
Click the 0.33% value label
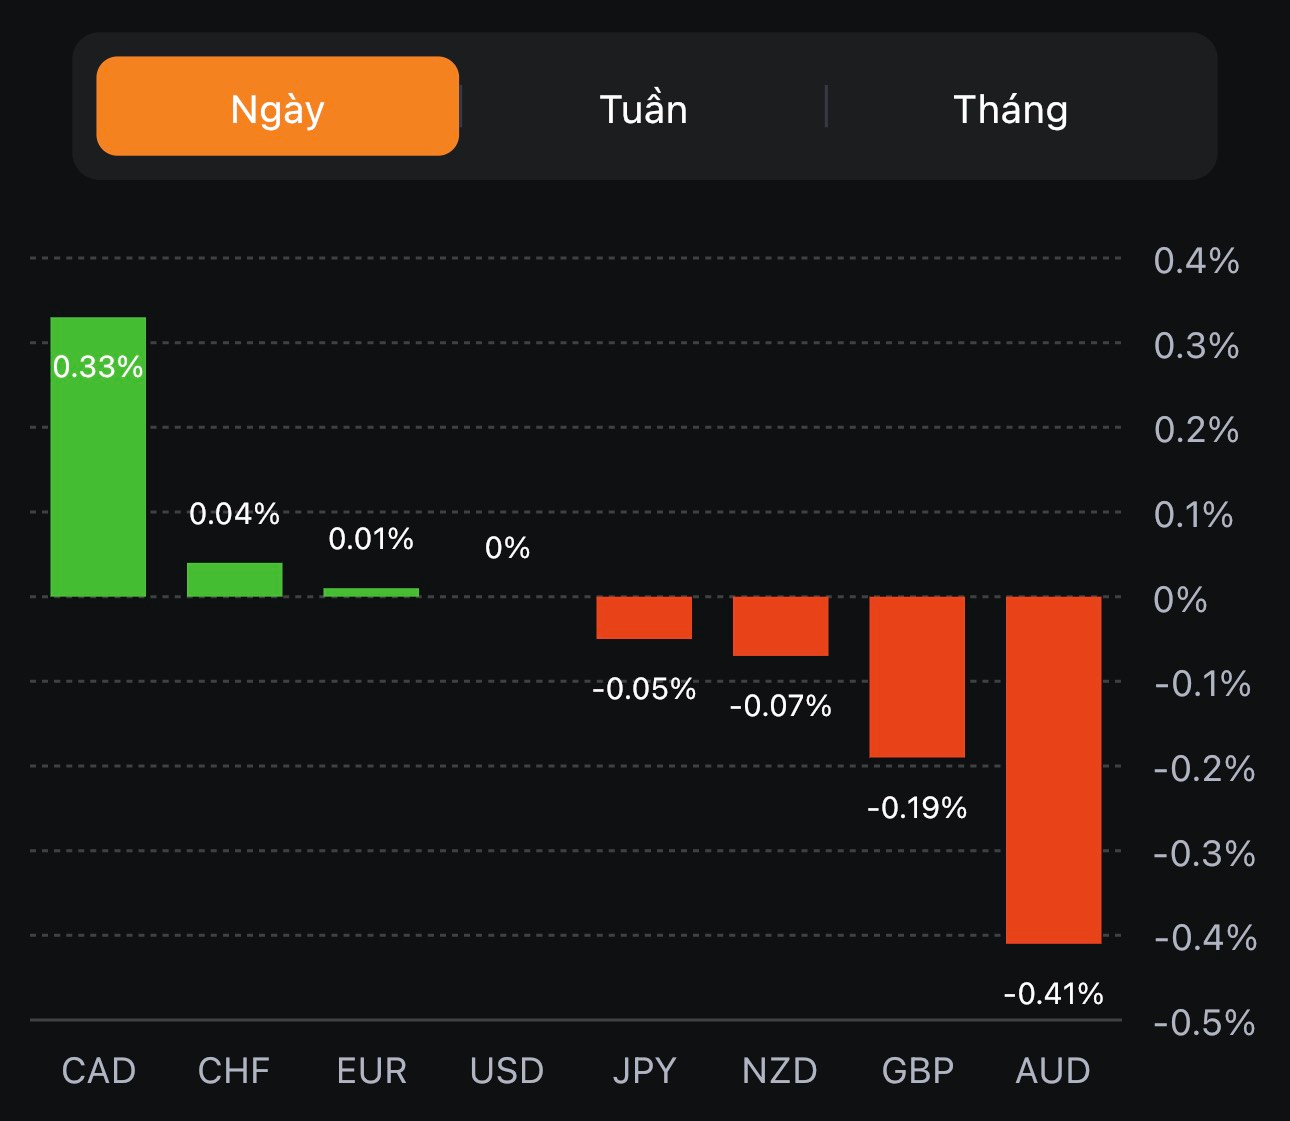(98, 367)
